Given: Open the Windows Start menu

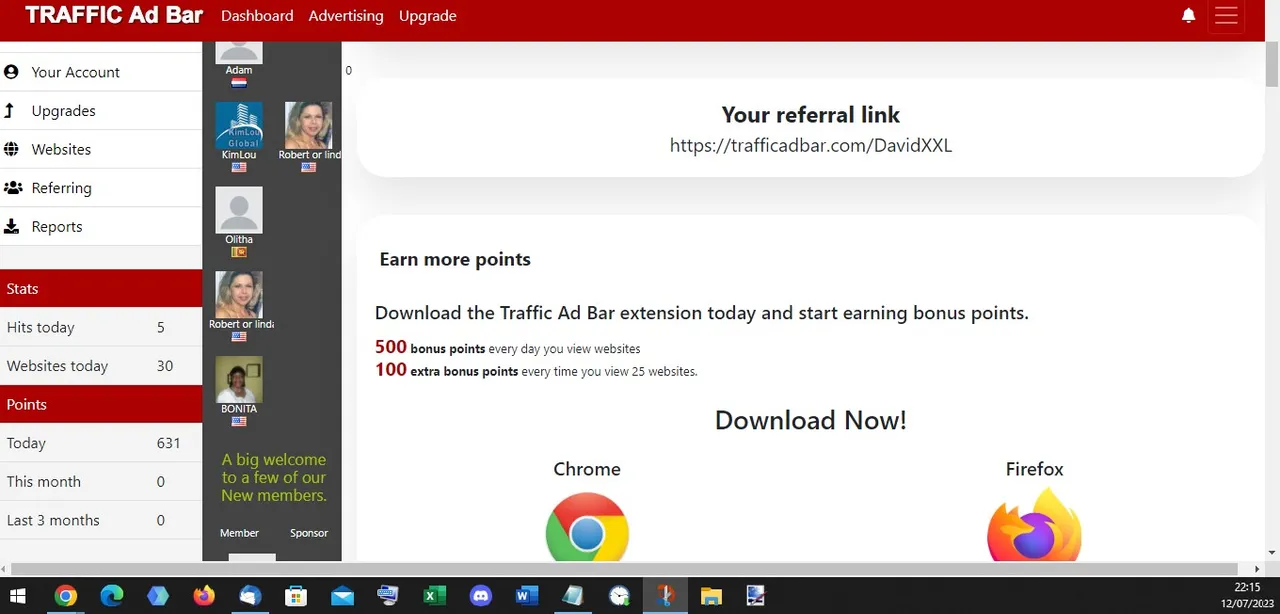Looking at the screenshot, I should pyautogui.click(x=18, y=596).
